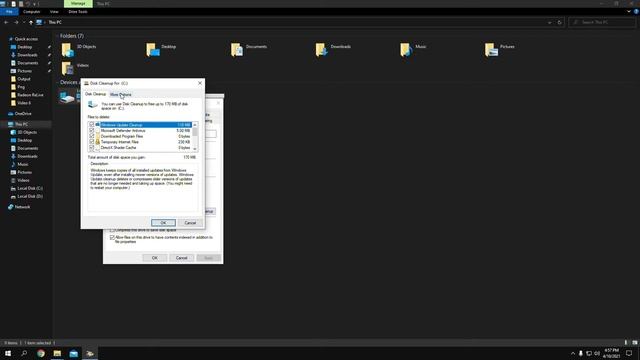This screenshot has width=640, height=360.
Task: Open taskbar Search magnifier
Action: [24, 353]
